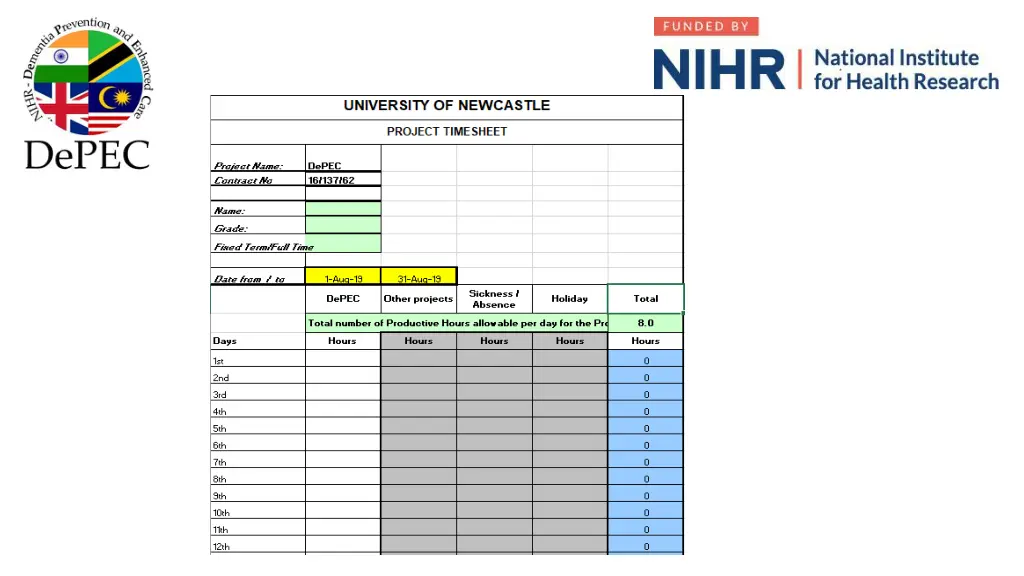Click the DePEC hours cell for the 5th

[x=343, y=426]
